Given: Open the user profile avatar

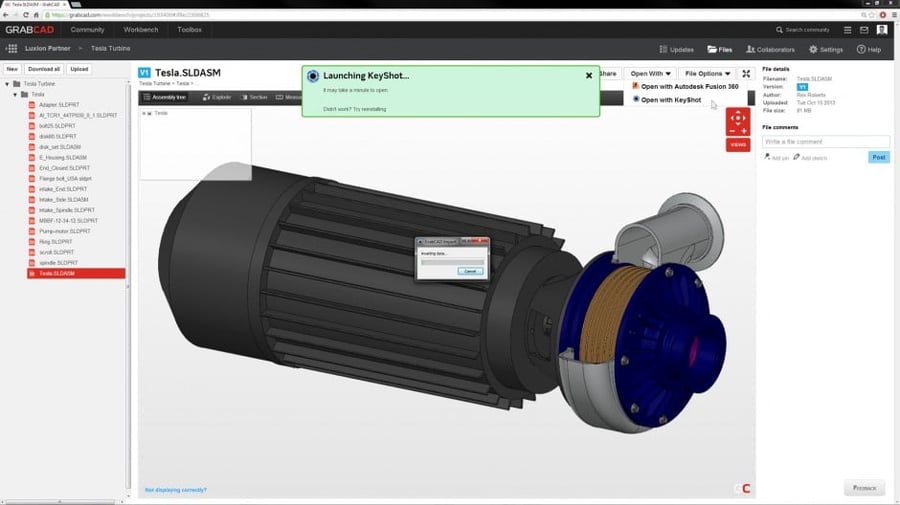Looking at the screenshot, I should tap(882, 30).
